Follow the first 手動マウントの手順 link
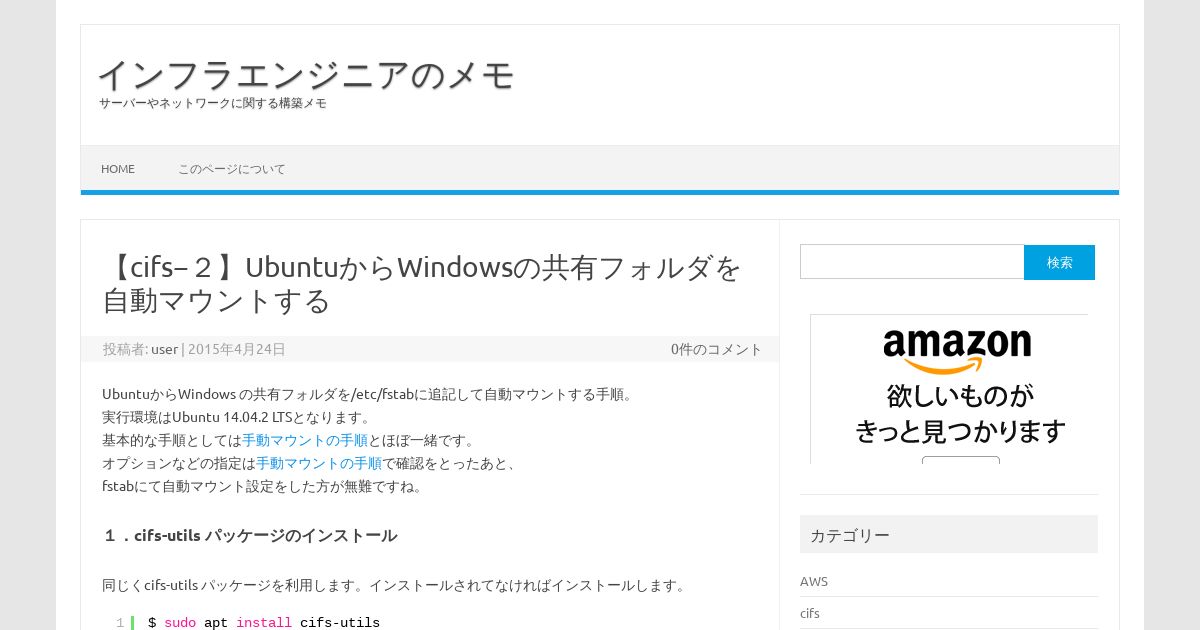This screenshot has height=630, width=1200. pyautogui.click(x=305, y=440)
